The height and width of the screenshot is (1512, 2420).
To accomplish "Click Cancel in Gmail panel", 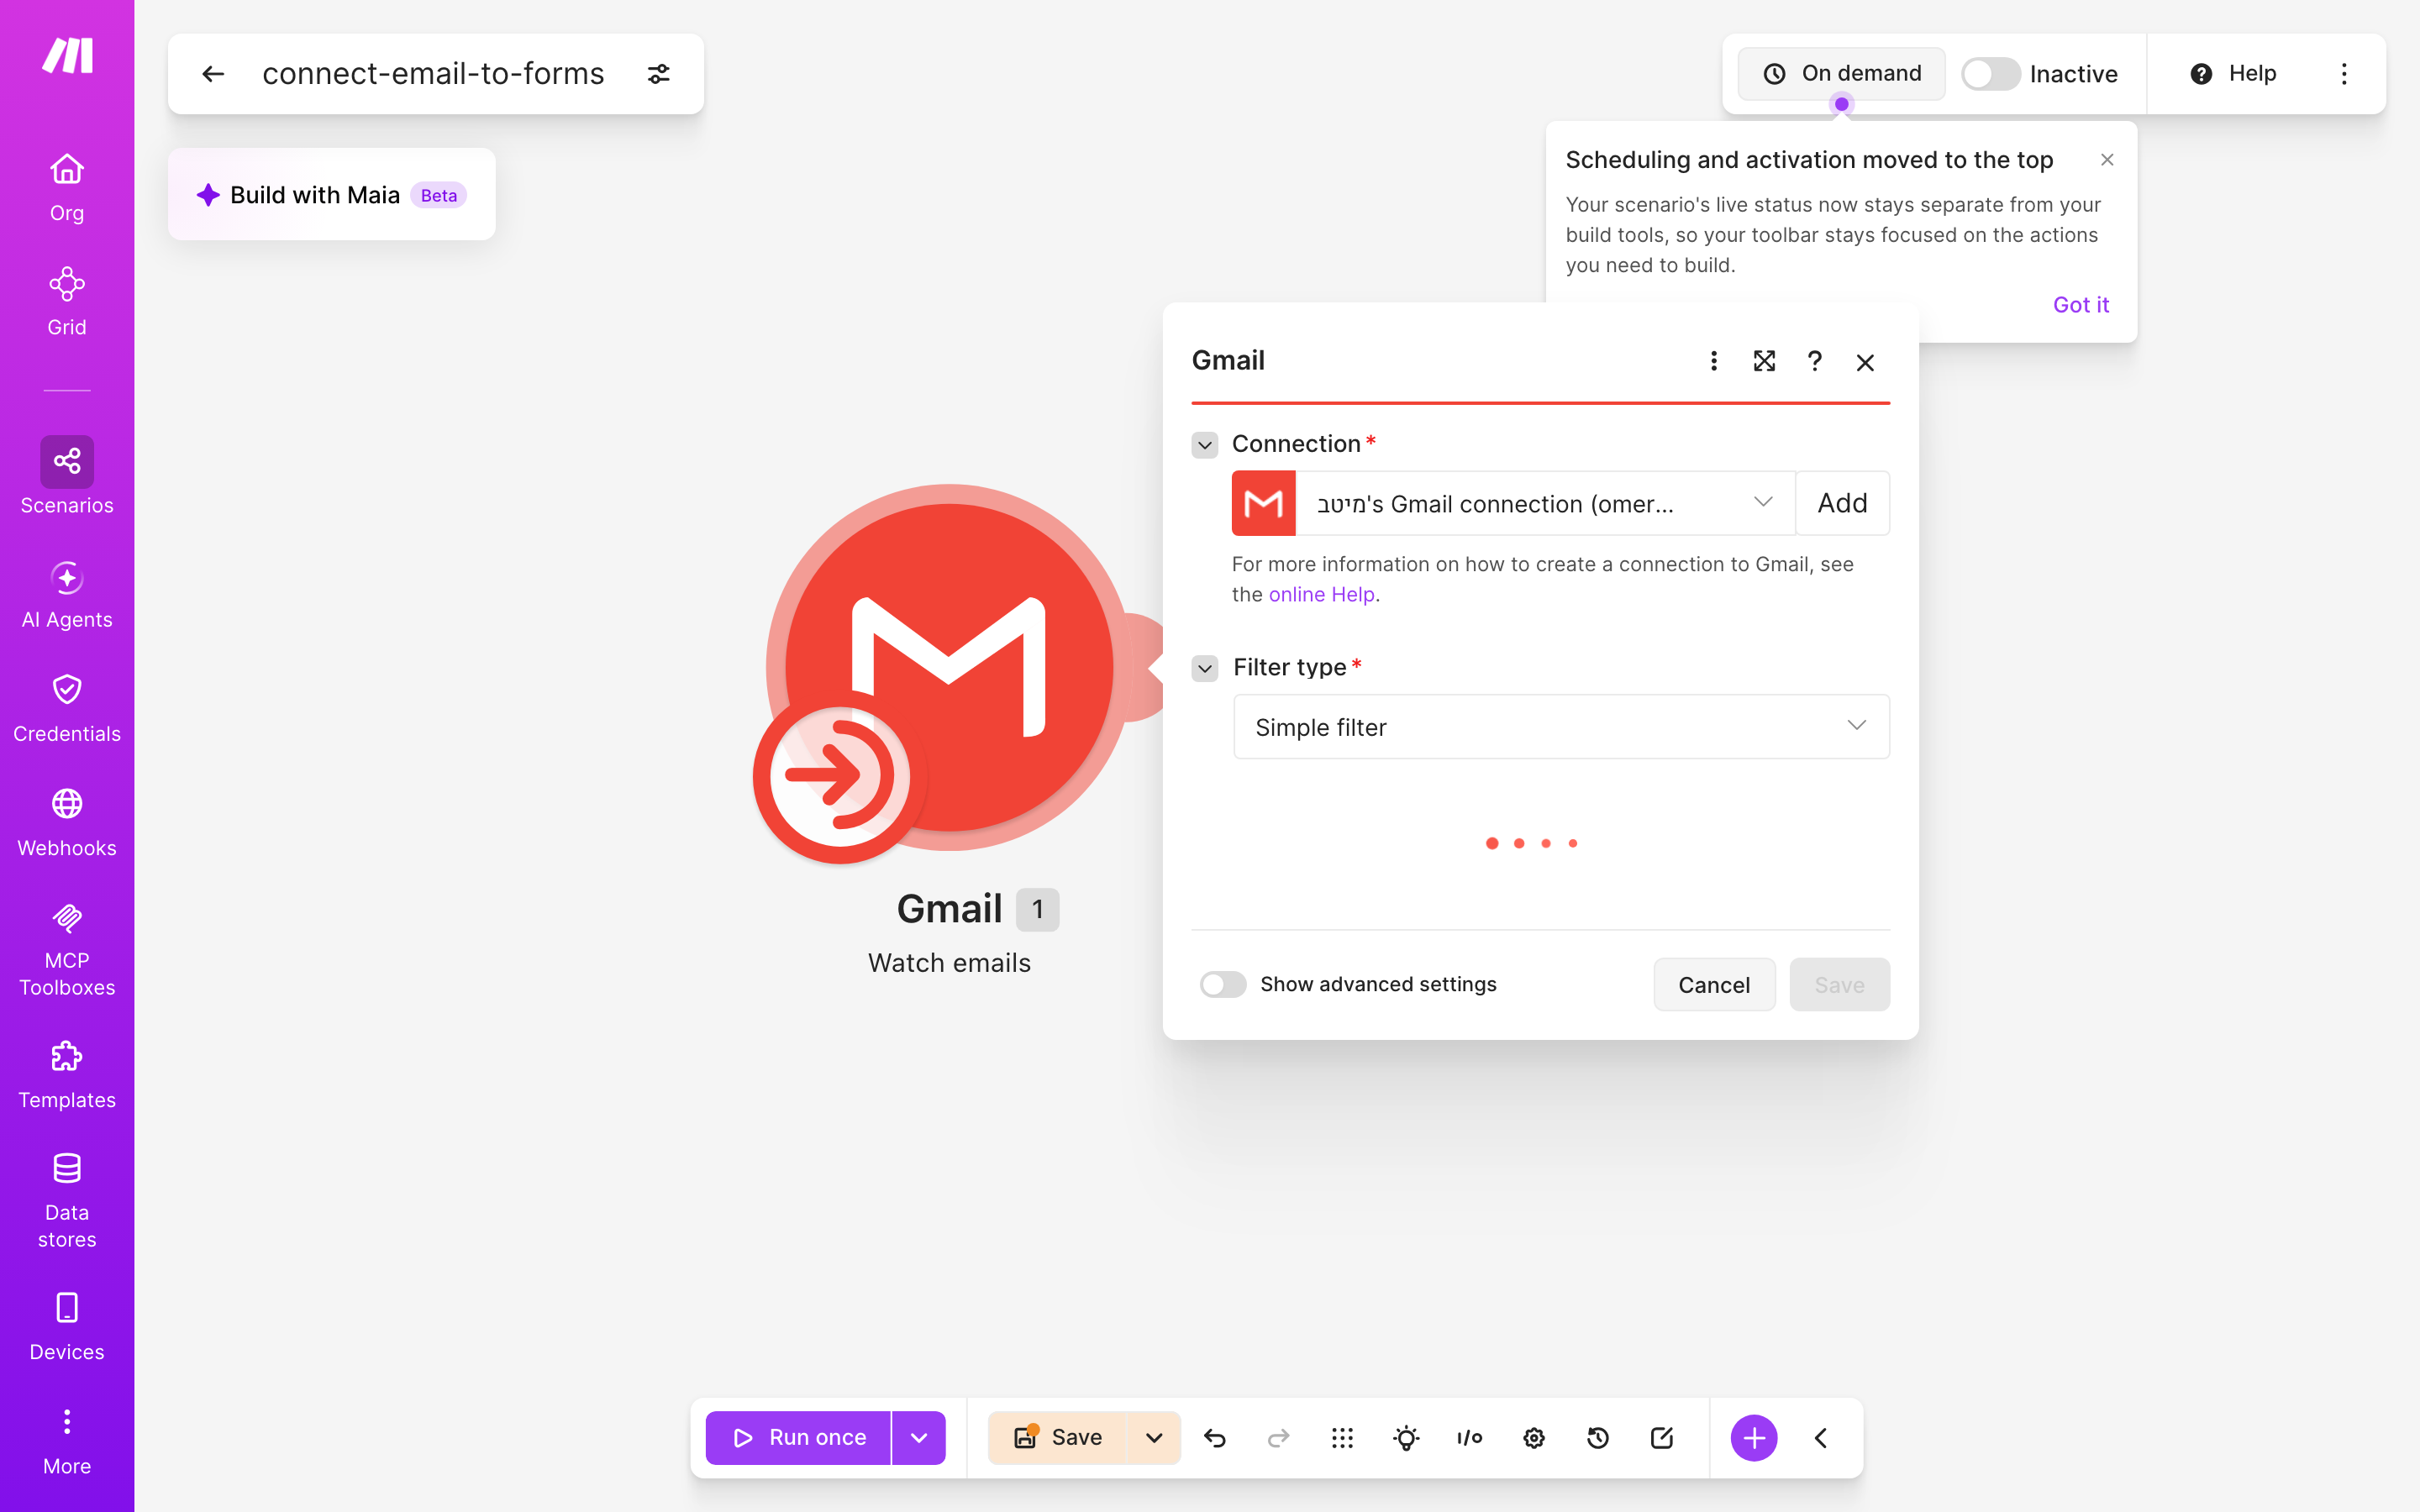I will pyautogui.click(x=1714, y=985).
